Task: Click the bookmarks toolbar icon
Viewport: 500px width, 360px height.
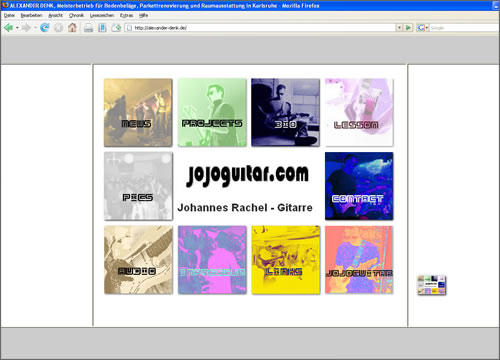Action: [x=102, y=28]
